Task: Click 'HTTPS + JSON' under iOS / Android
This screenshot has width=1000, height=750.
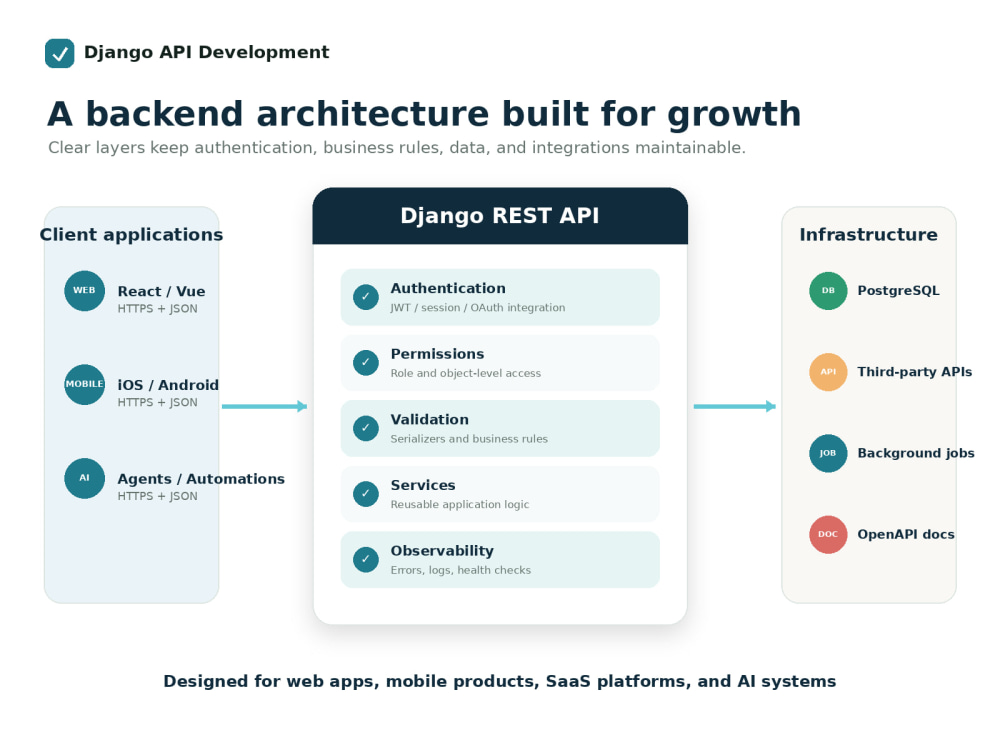Action: 158,402
